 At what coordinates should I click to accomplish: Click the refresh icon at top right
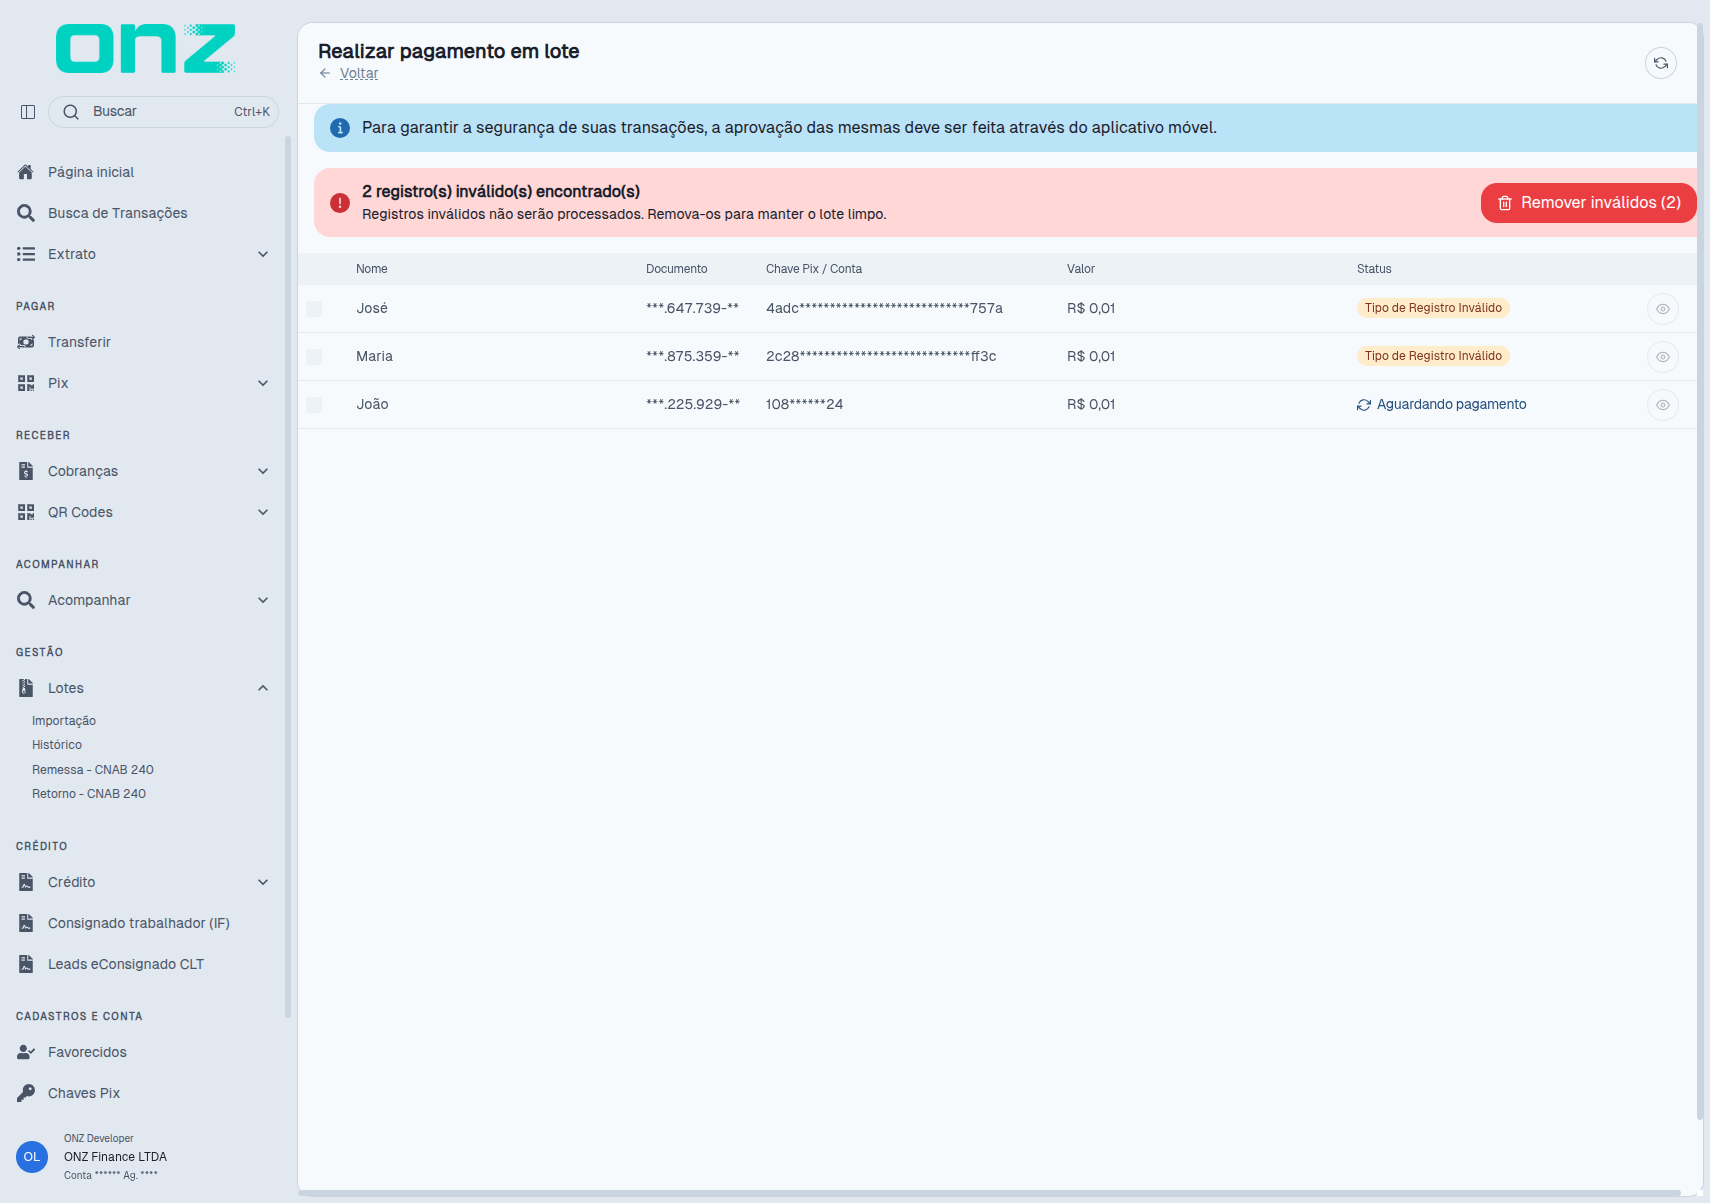pyautogui.click(x=1660, y=63)
